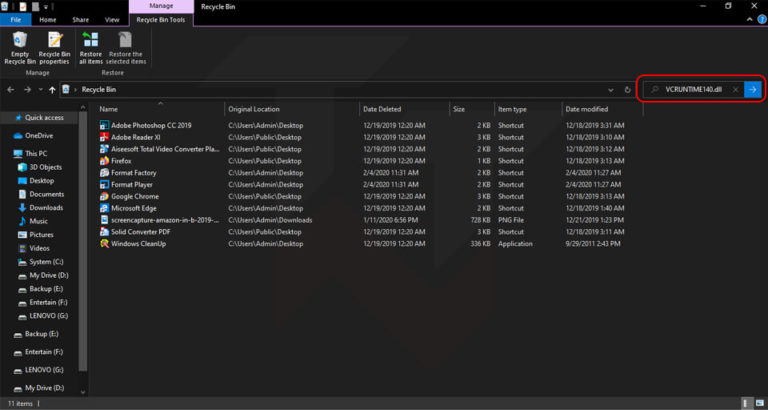Open Downloads in navigation pane

point(46,208)
